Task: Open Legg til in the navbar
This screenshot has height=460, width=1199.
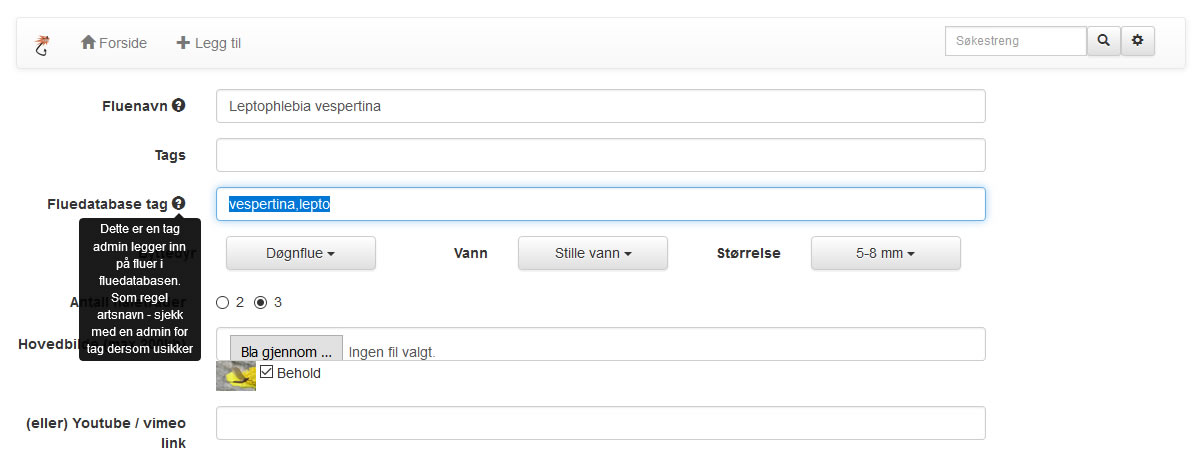Action: [209, 43]
